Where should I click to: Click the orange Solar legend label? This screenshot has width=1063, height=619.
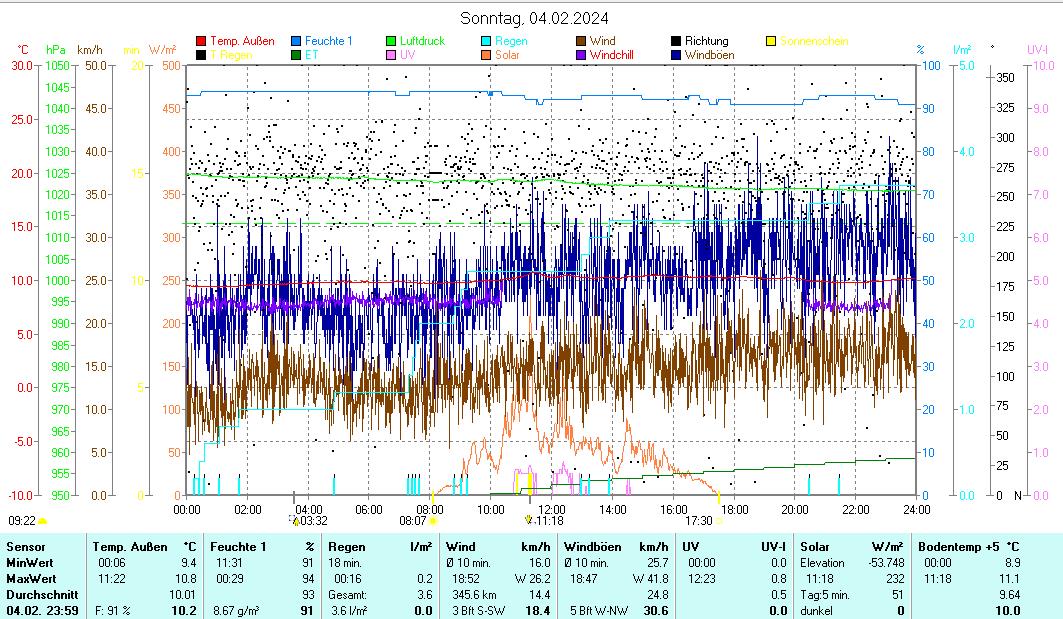[x=507, y=56]
